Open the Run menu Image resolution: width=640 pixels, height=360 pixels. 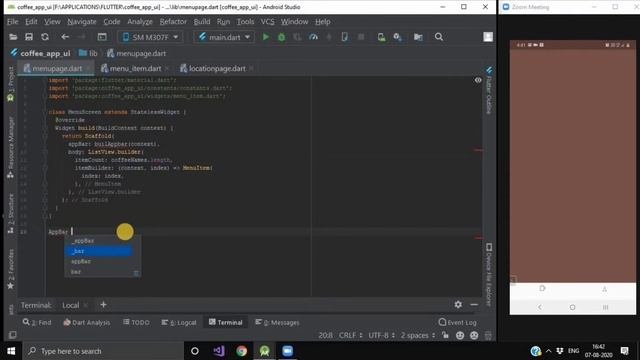point(223,22)
